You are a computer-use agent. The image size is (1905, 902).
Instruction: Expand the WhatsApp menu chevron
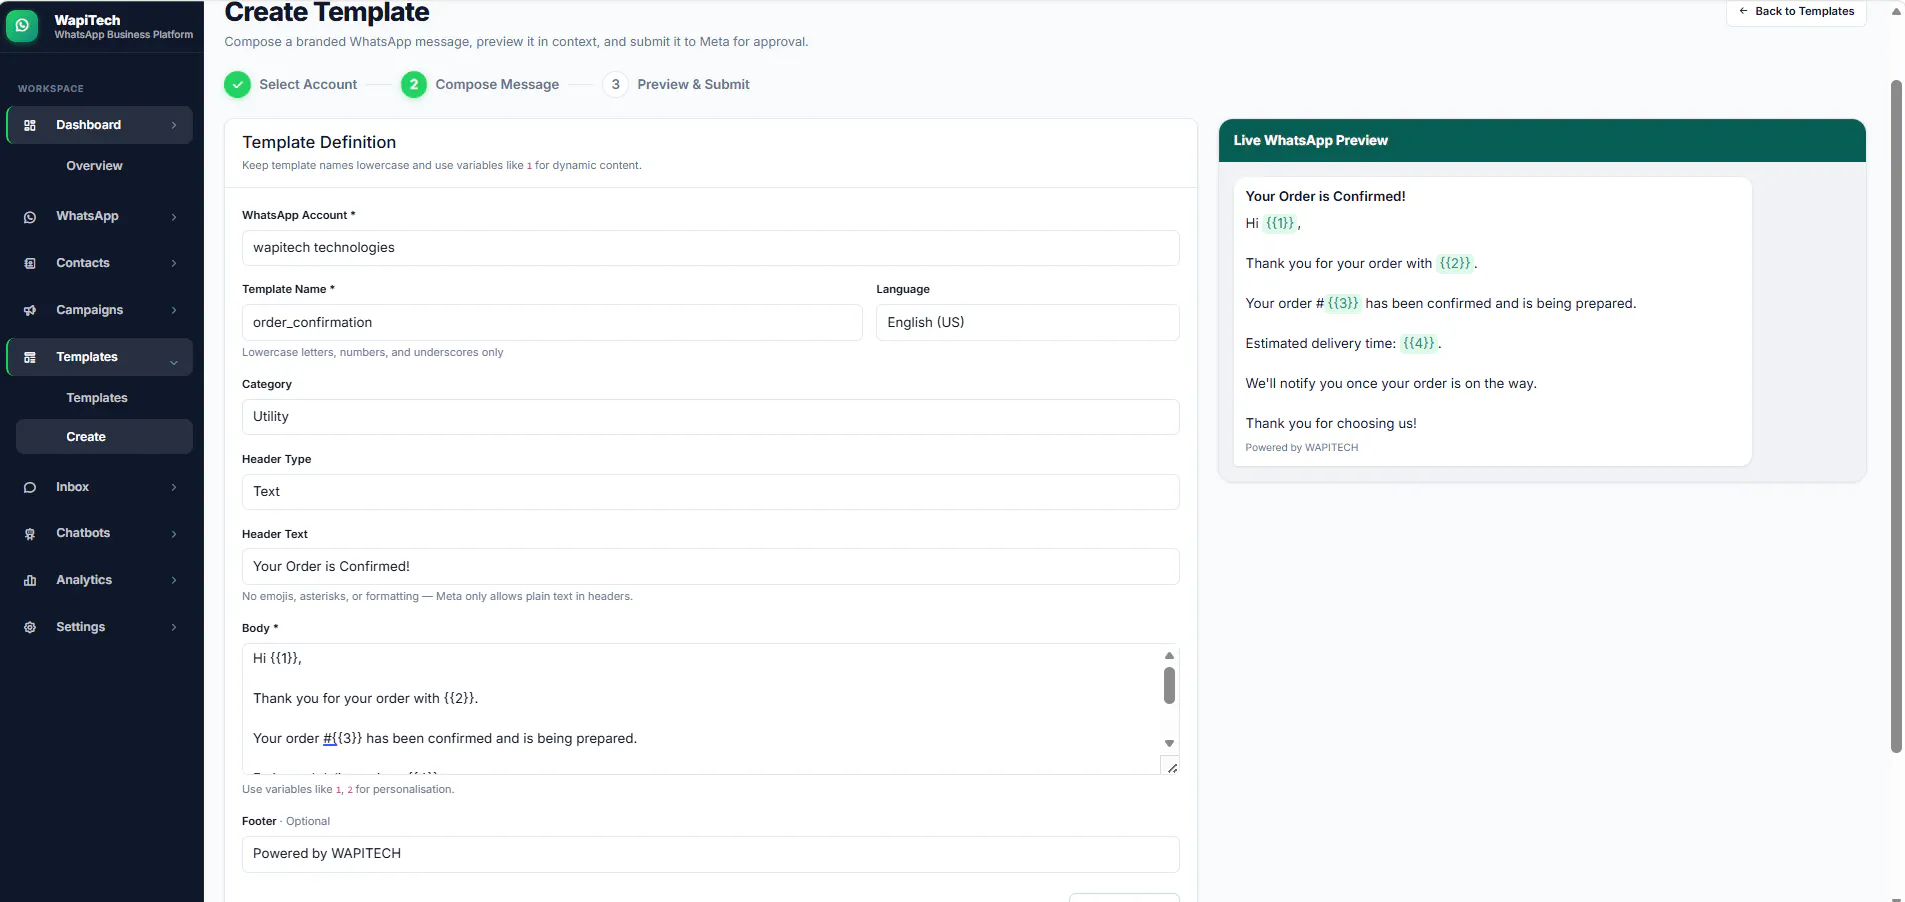tap(174, 217)
